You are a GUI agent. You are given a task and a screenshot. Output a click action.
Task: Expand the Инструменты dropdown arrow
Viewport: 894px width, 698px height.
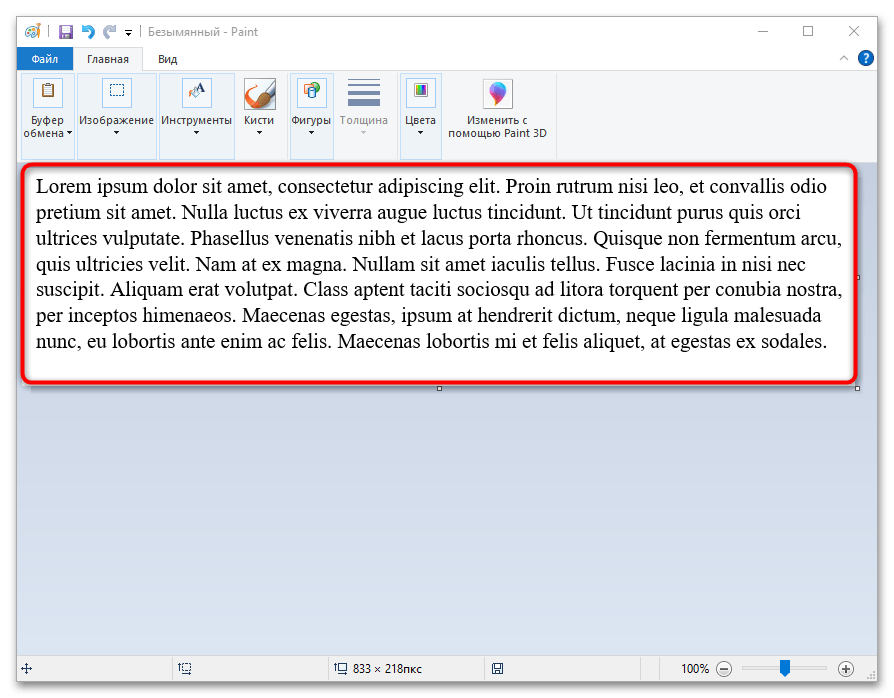pos(196,133)
